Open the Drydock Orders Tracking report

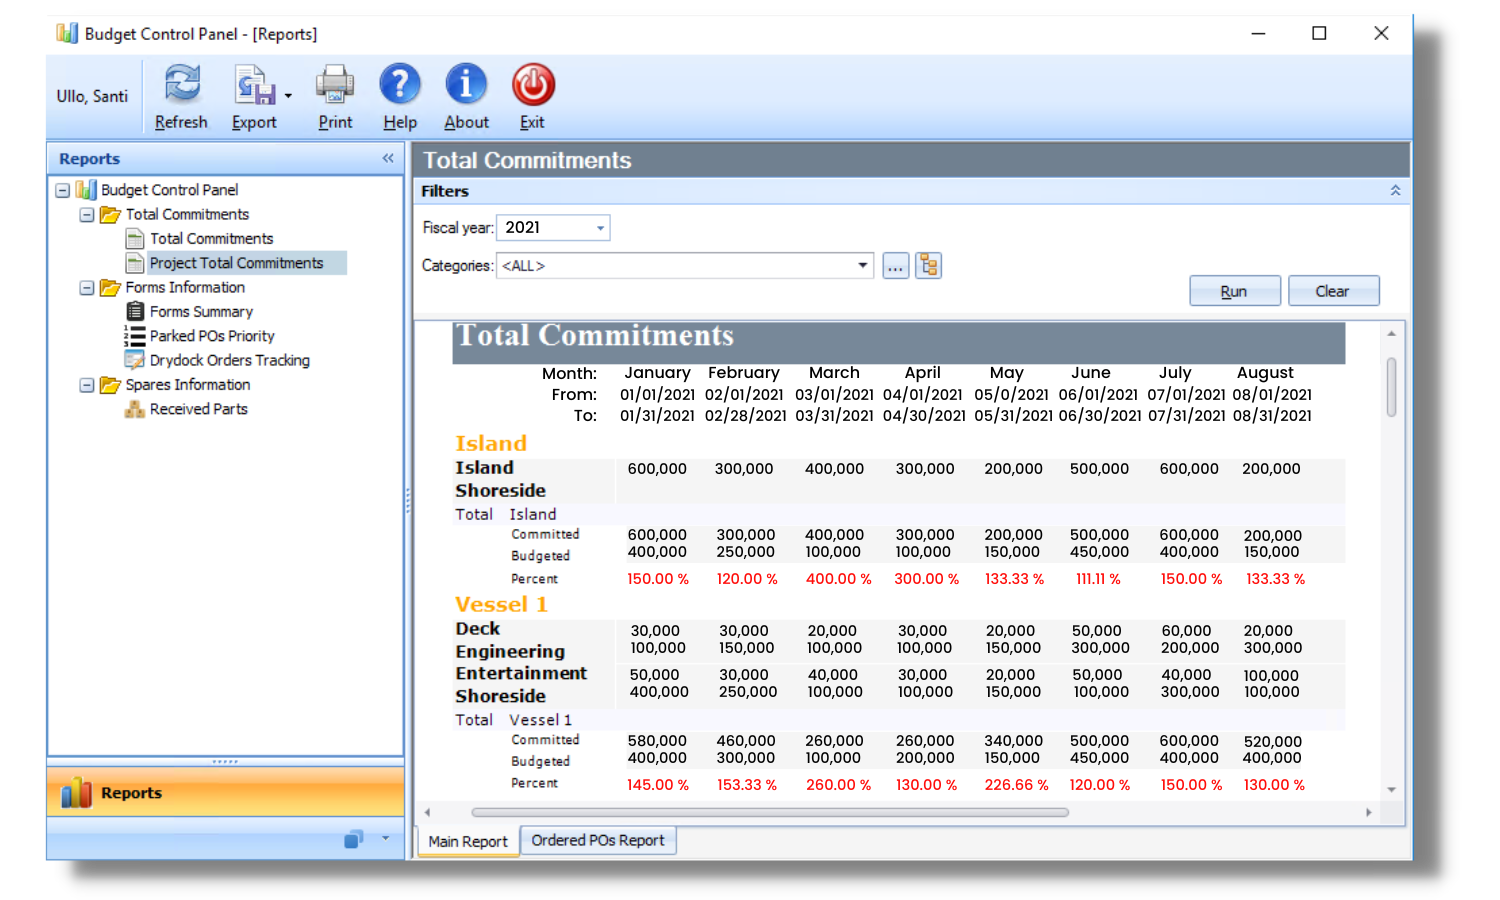coord(229,360)
